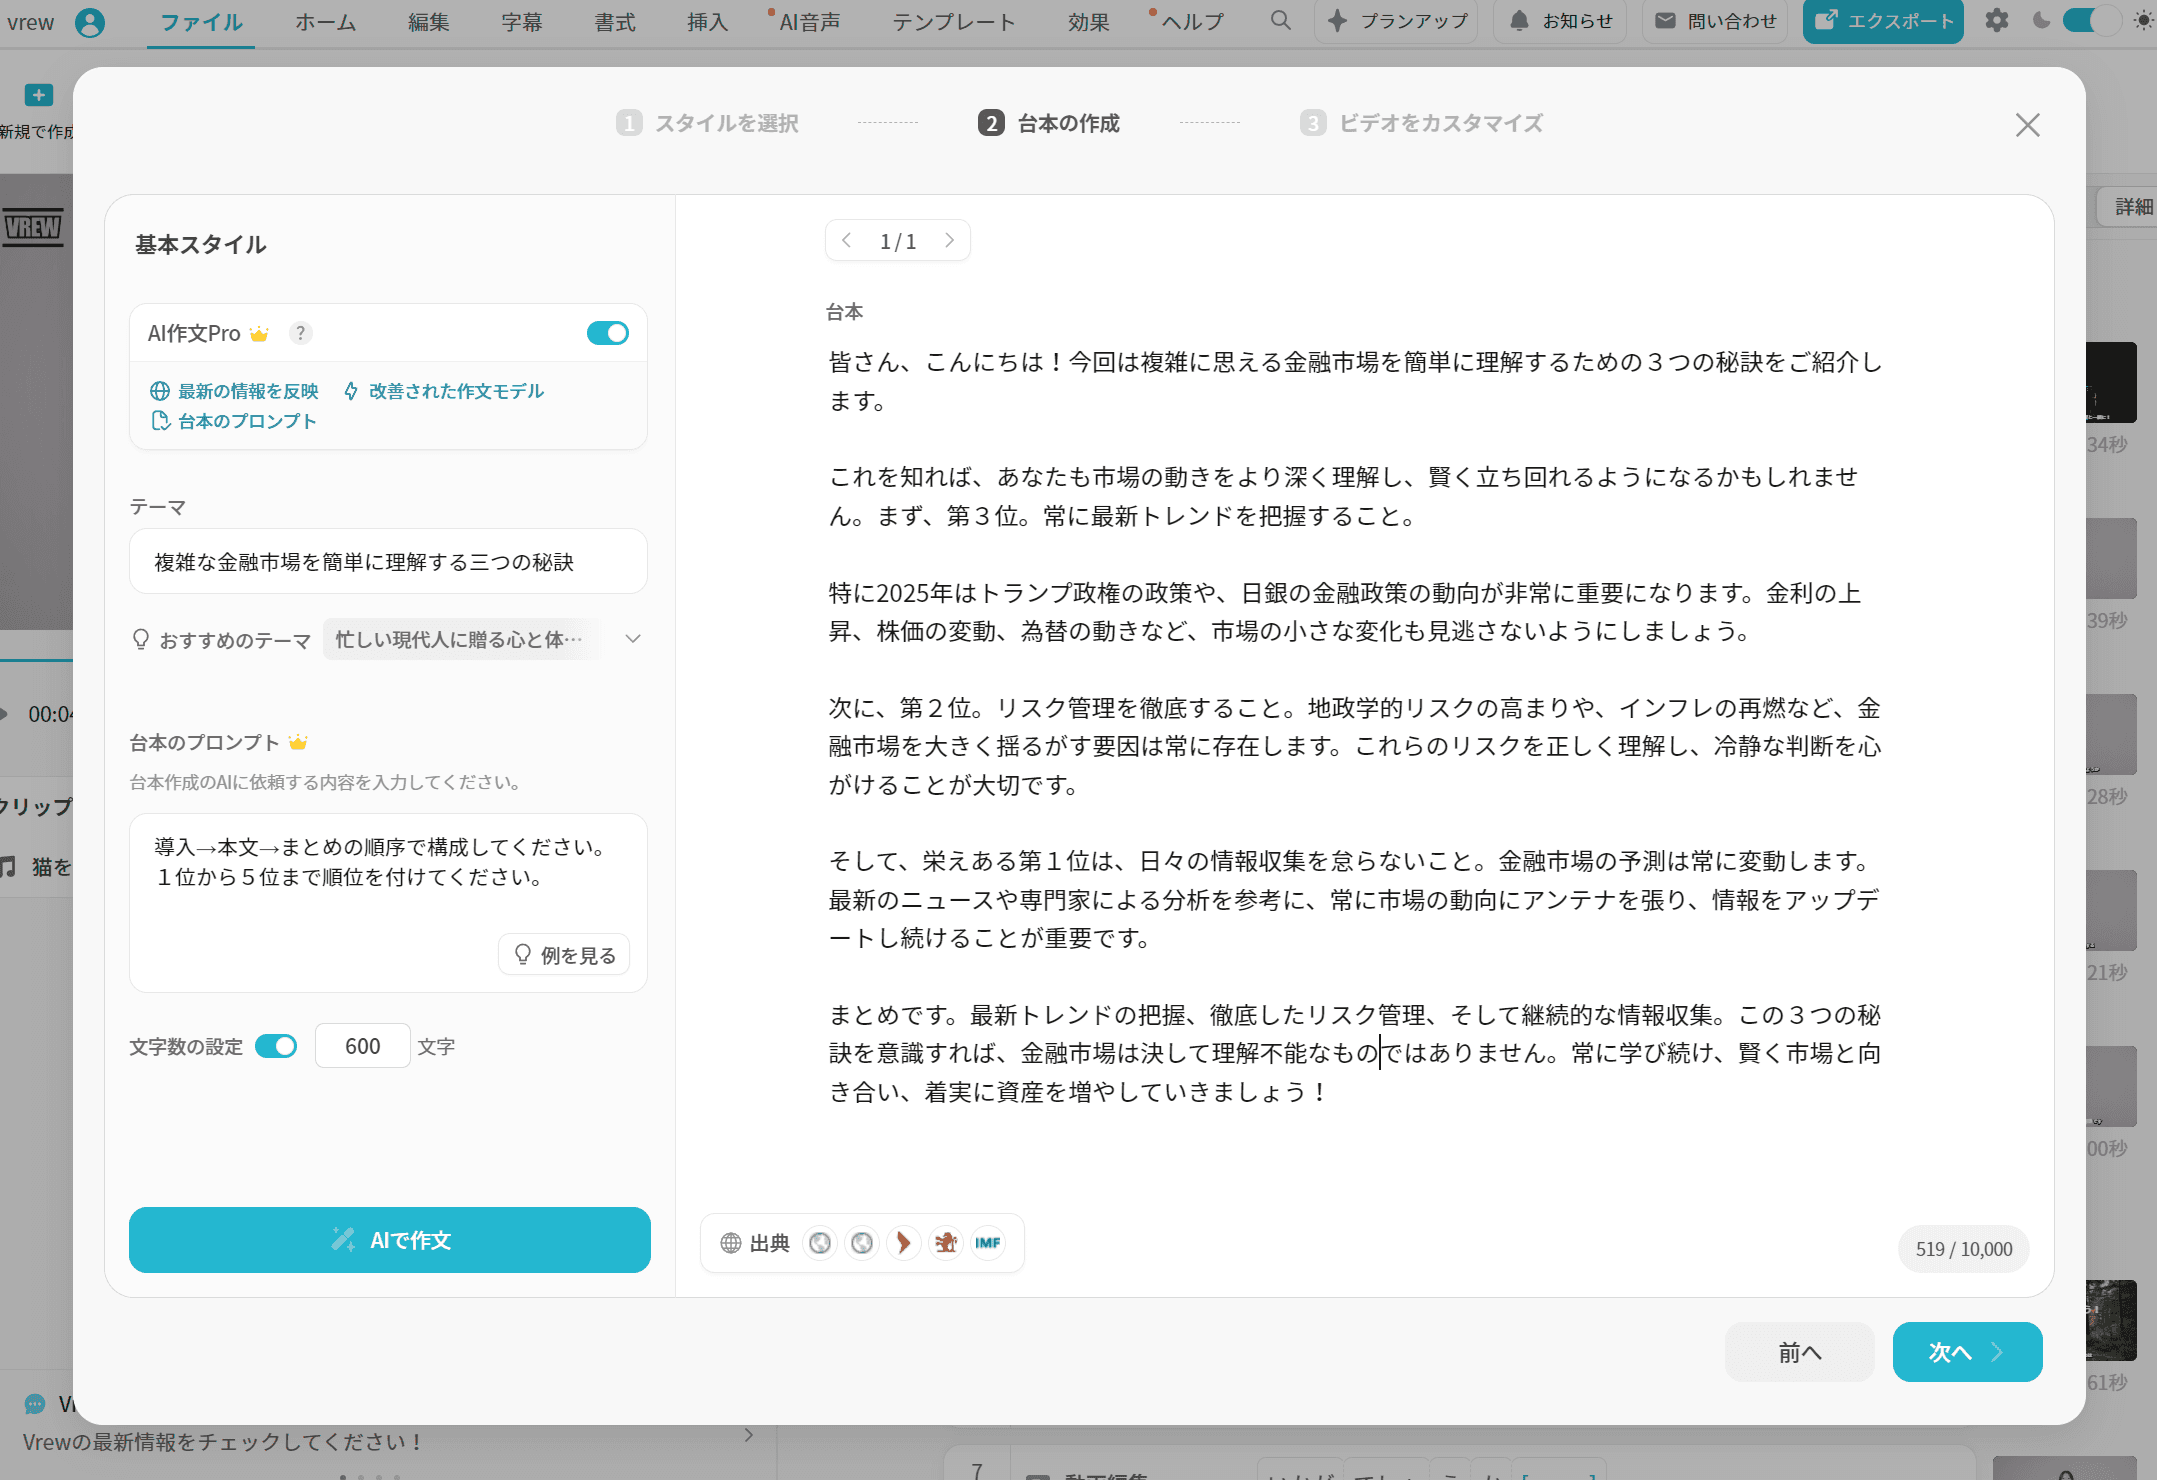This screenshot has height=1480, width=2157.
Task: Click the 例を見る button
Action: [564, 955]
